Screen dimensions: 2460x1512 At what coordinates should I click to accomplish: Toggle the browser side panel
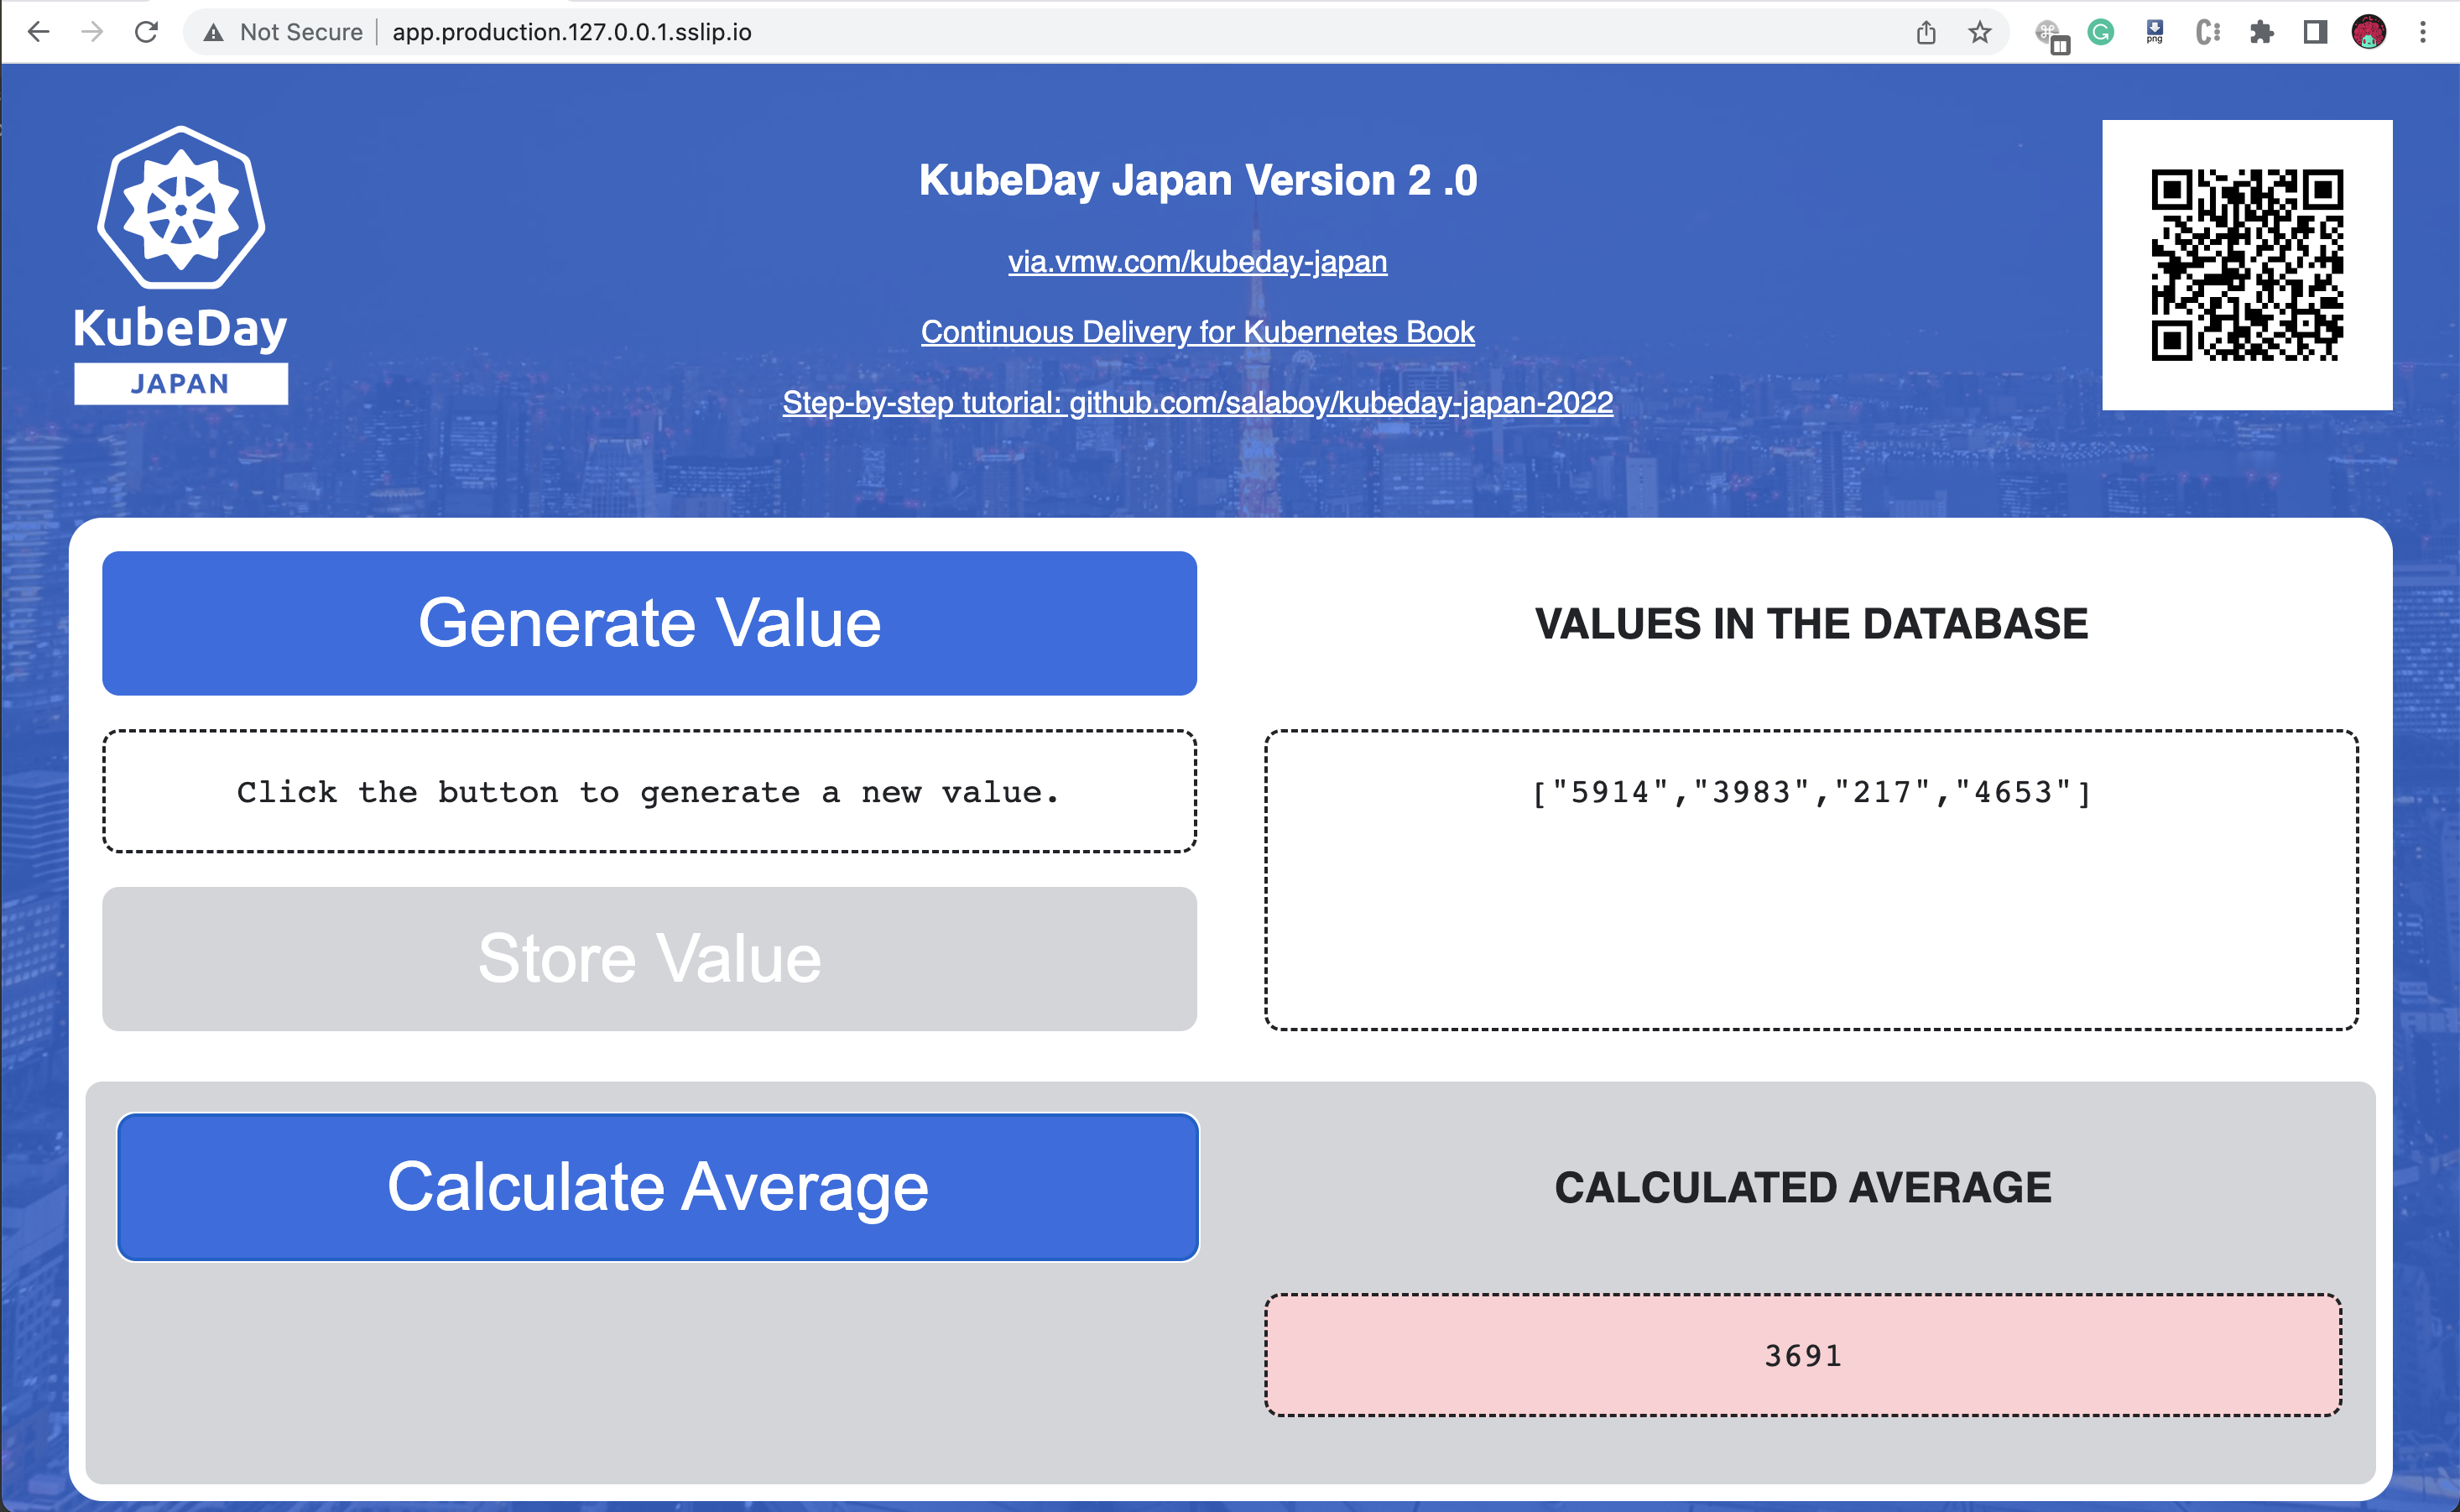click(x=2315, y=33)
